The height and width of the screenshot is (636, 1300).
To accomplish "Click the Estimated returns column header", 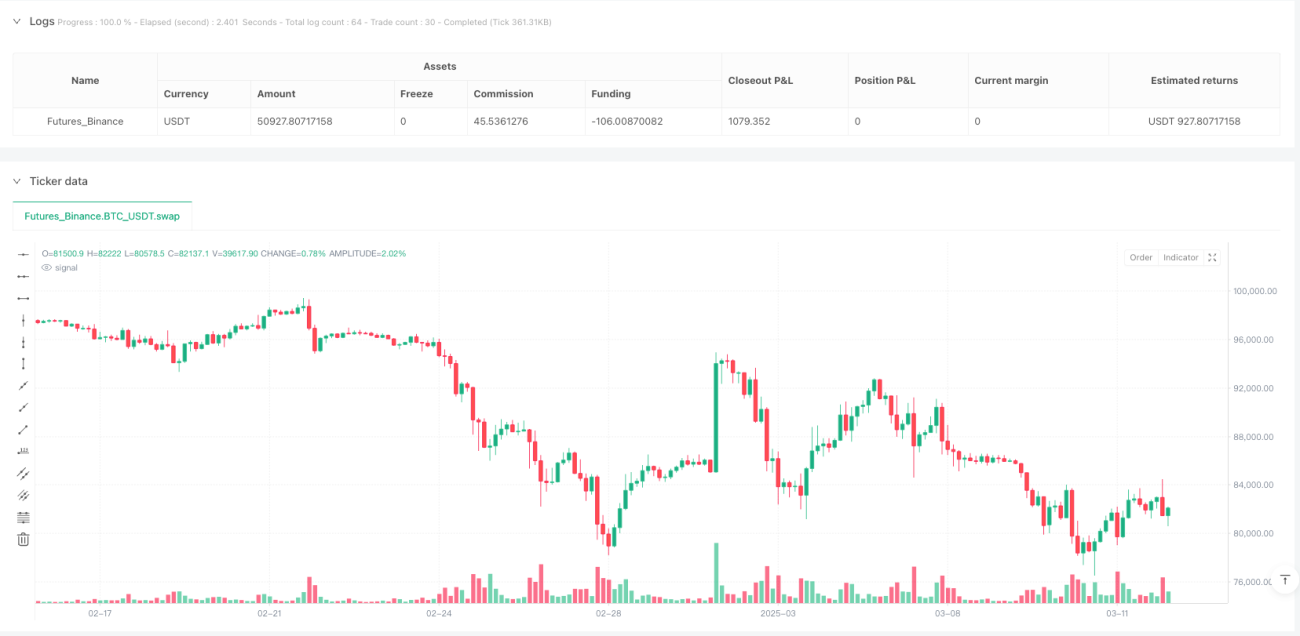I will pos(1194,80).
